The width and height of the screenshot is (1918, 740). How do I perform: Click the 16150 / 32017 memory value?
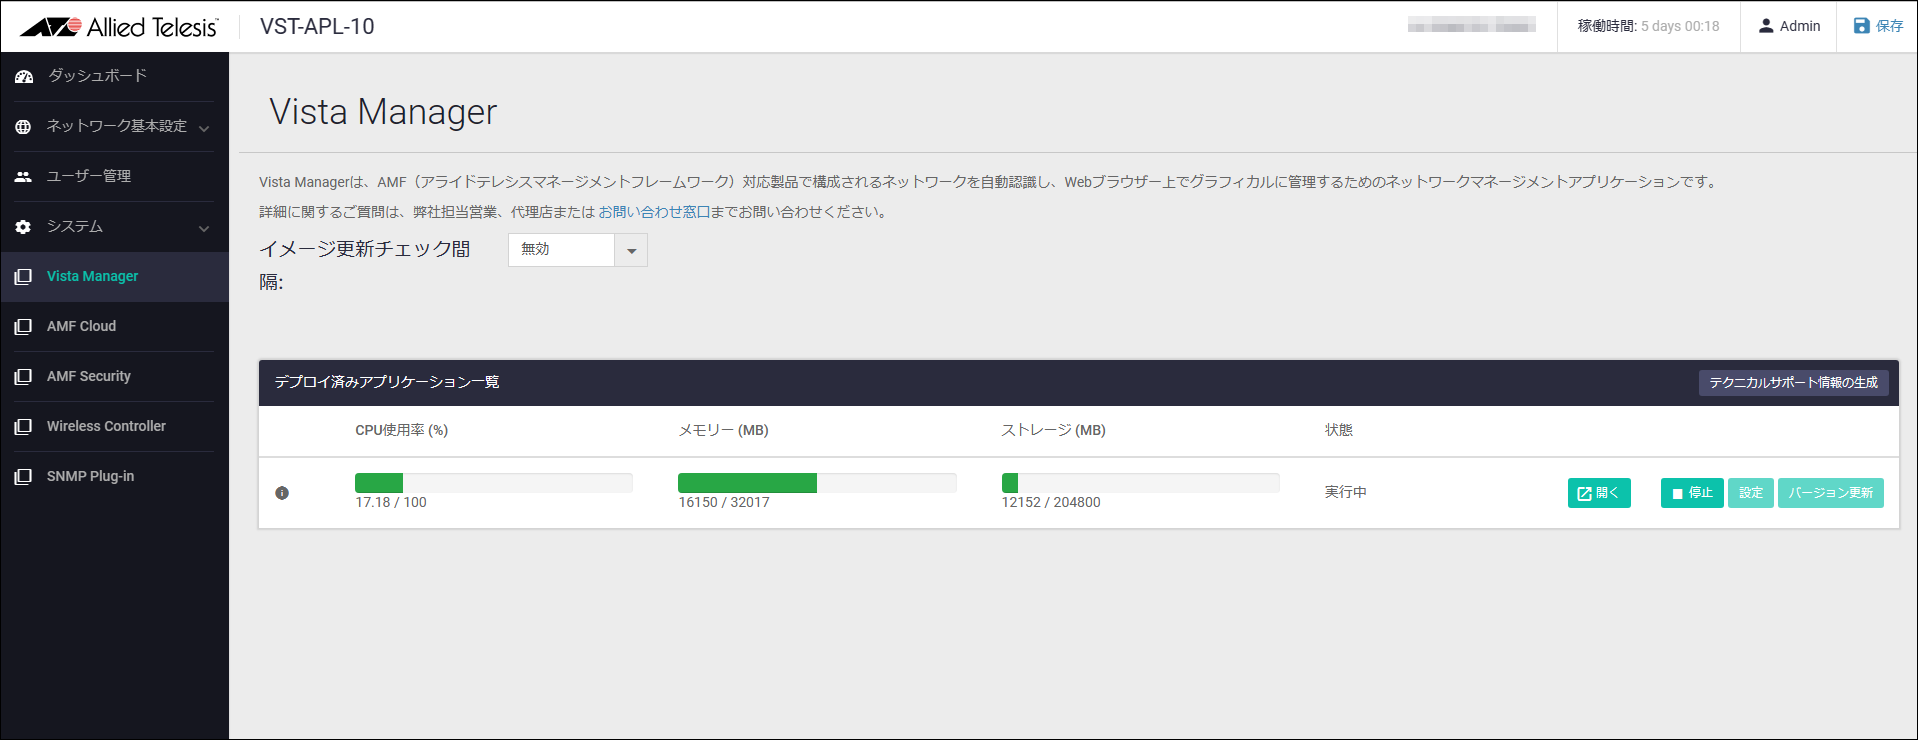point(724,502)
